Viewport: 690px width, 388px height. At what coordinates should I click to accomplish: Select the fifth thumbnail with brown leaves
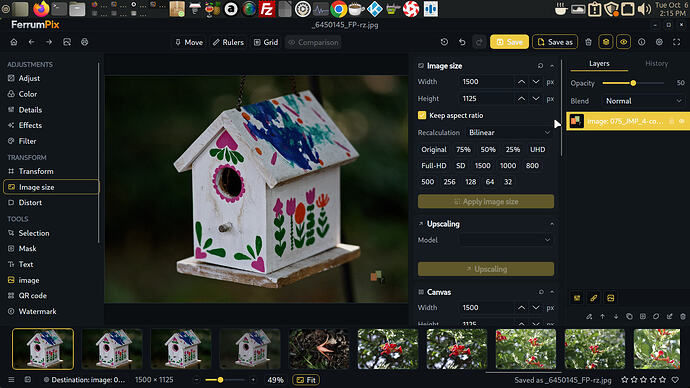[319, 349]
